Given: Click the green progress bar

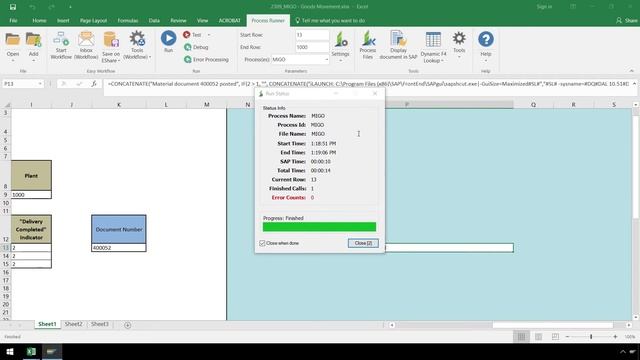Looking at the screenshot, I should click(319, 227).
